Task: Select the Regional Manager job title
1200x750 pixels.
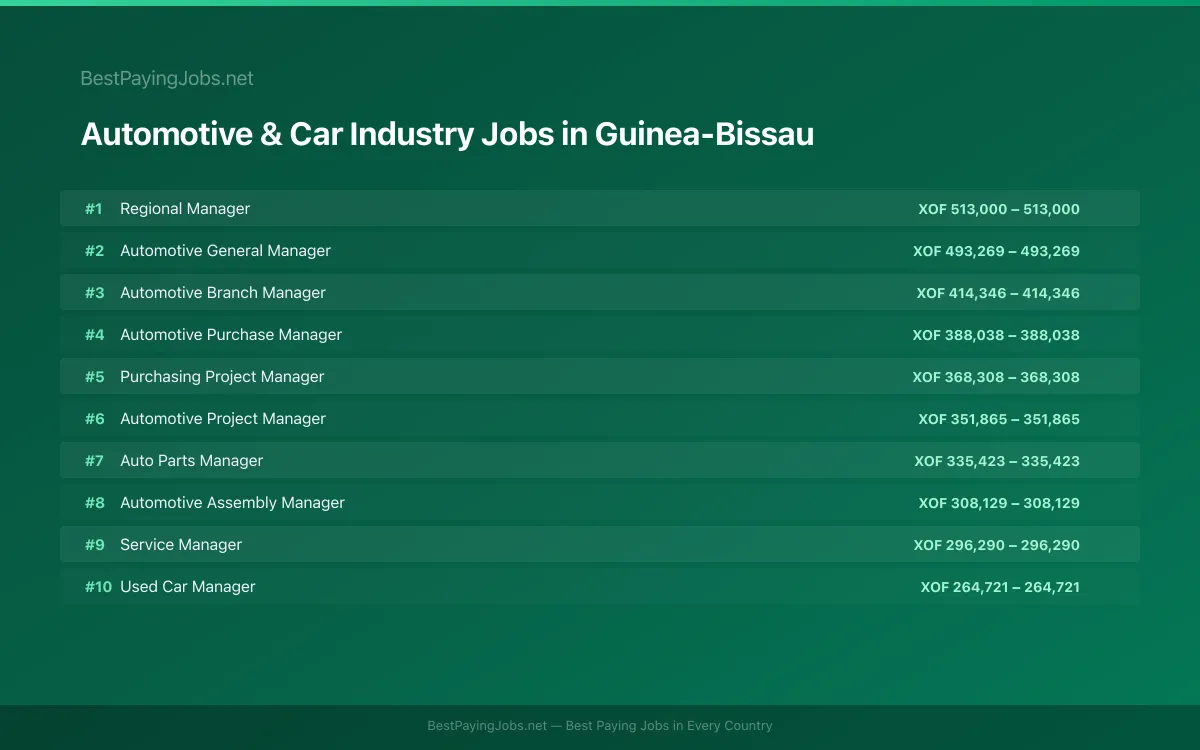Action: coord(185,209)
